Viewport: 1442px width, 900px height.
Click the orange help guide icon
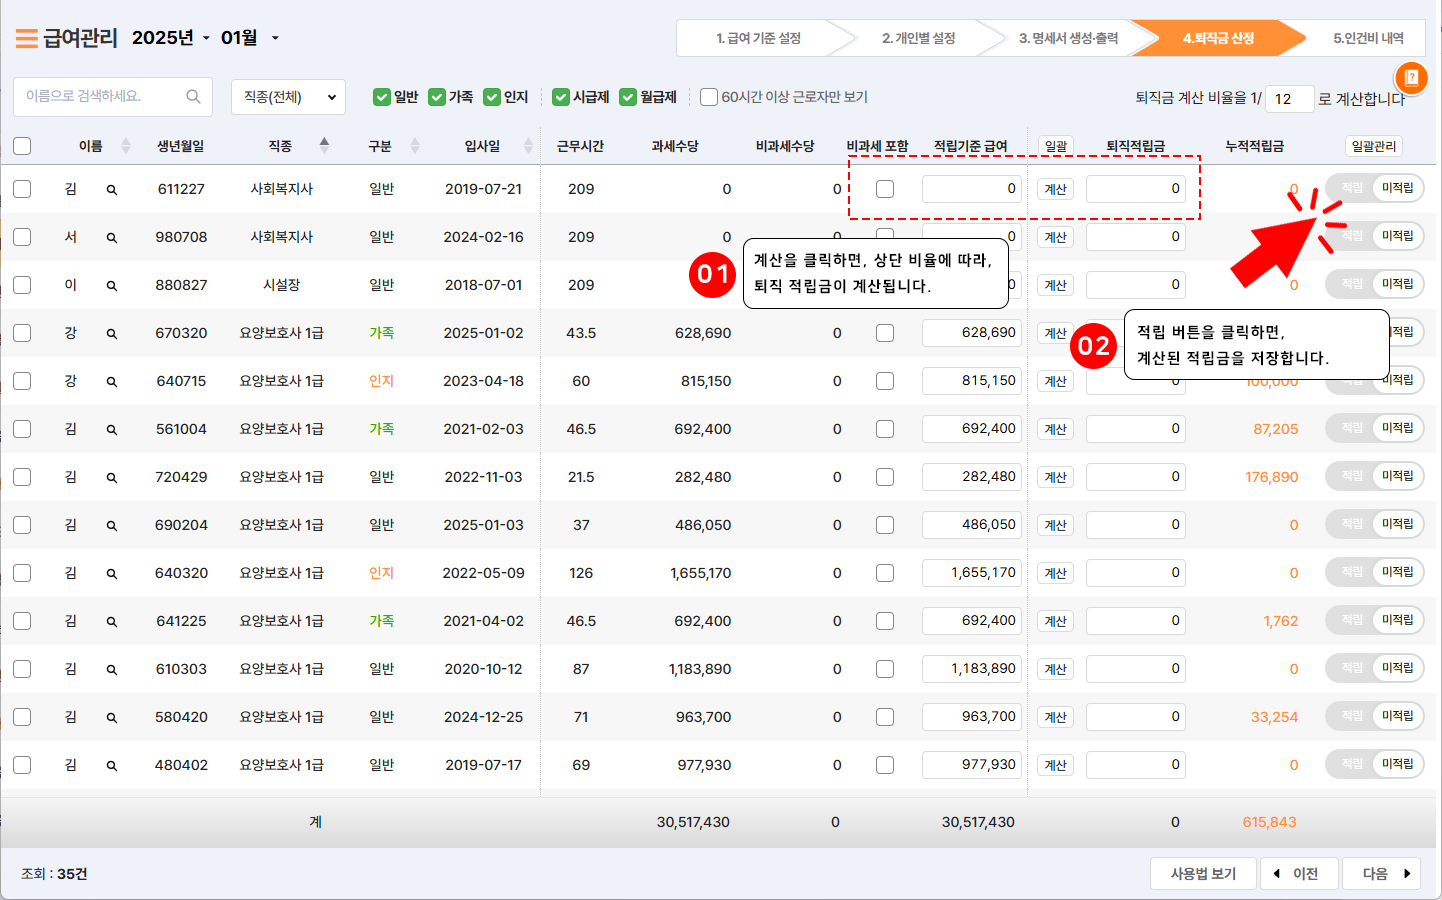pyautogui.click(x=1411, y=77)
